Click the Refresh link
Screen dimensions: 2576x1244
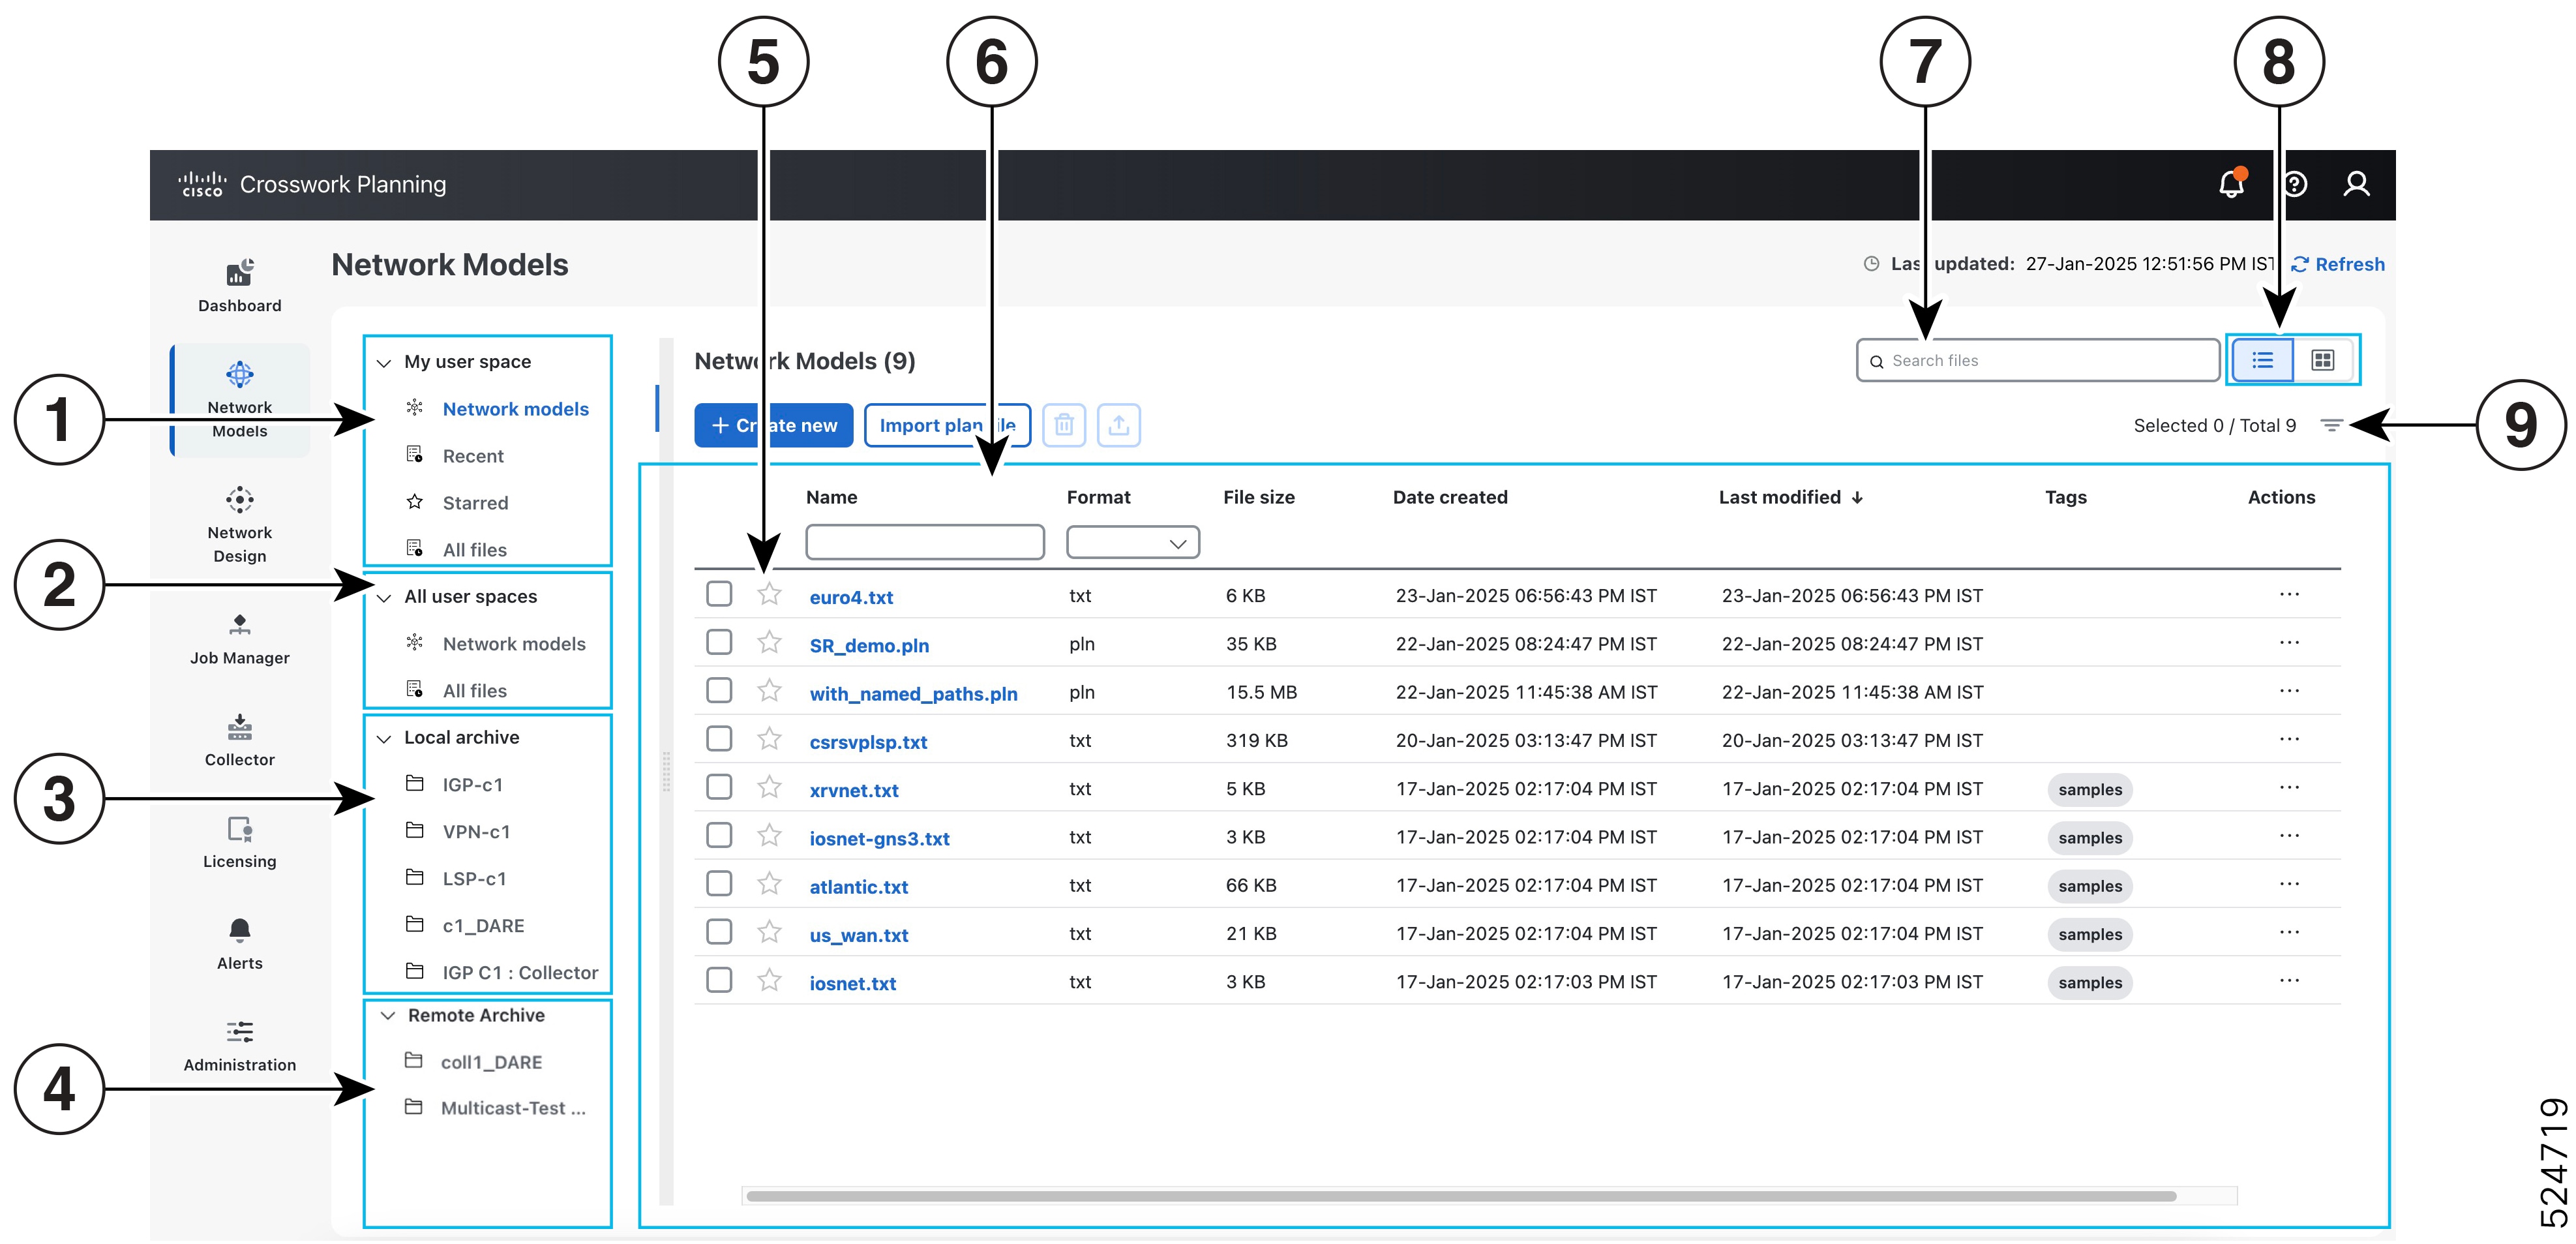(x=2338, y=264)
